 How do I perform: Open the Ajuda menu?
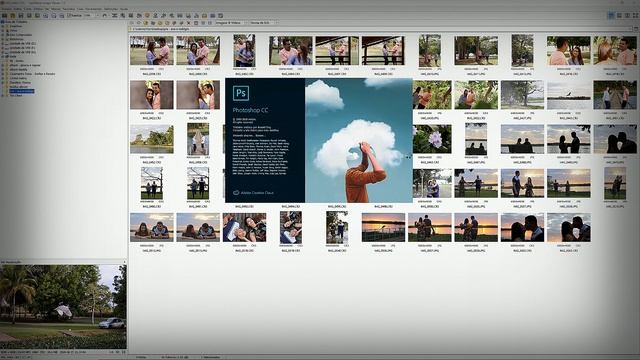124,9
